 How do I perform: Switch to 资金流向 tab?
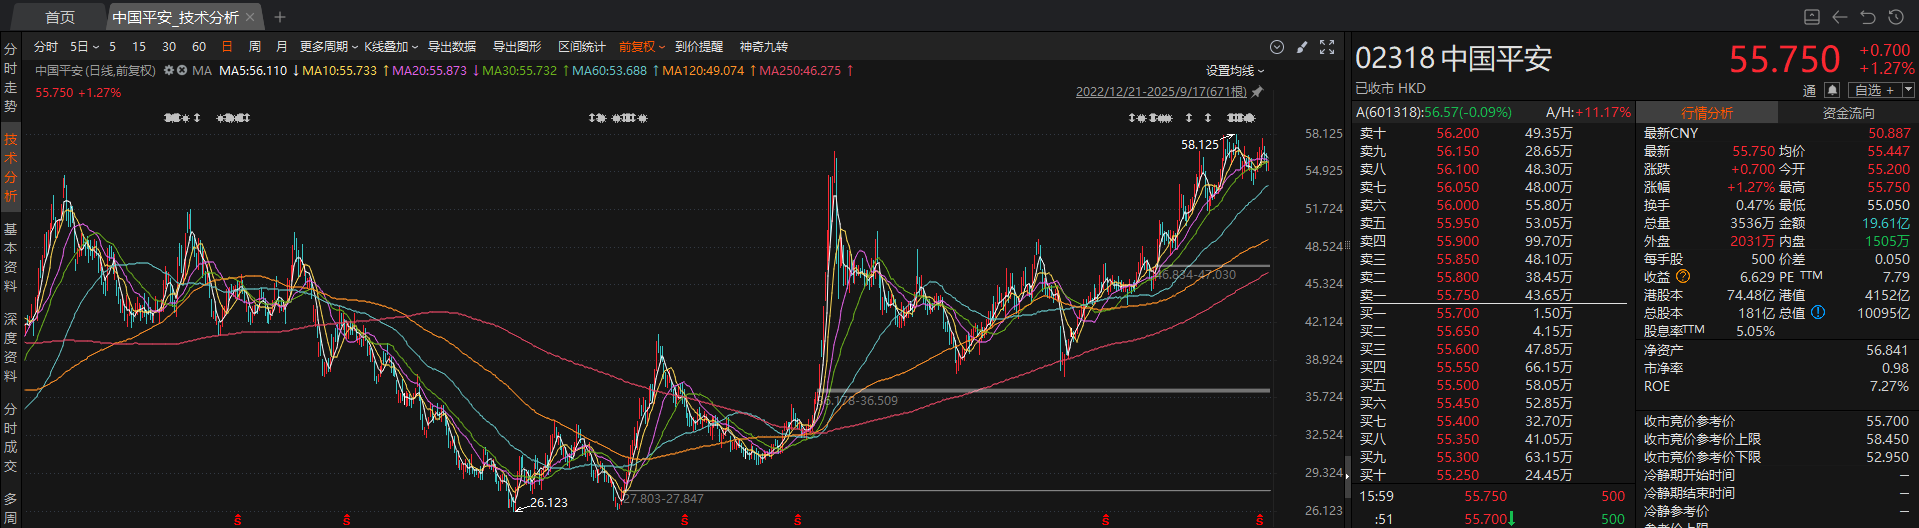[1848, 113]
